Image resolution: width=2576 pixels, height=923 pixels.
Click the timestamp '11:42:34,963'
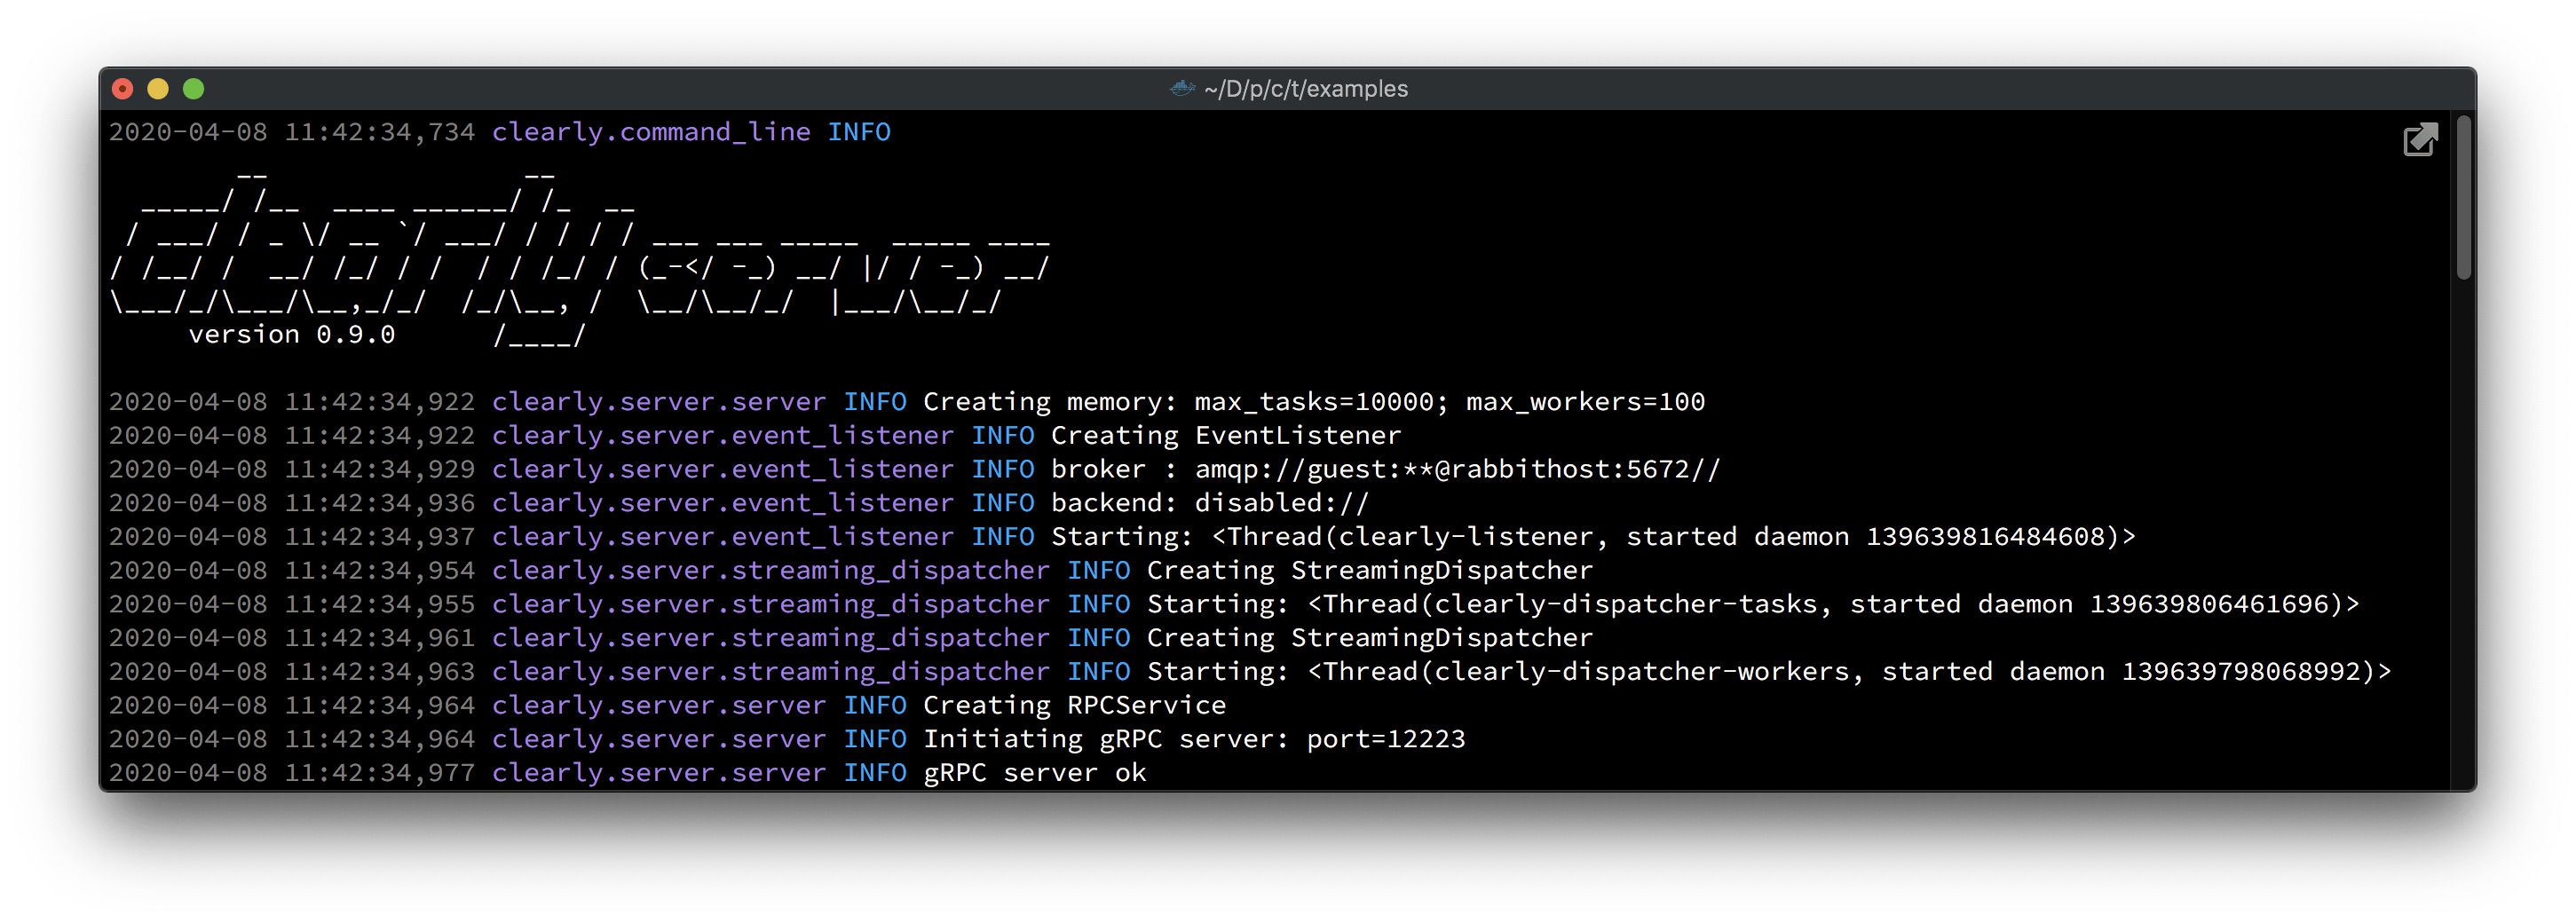(x=379, y=671)
